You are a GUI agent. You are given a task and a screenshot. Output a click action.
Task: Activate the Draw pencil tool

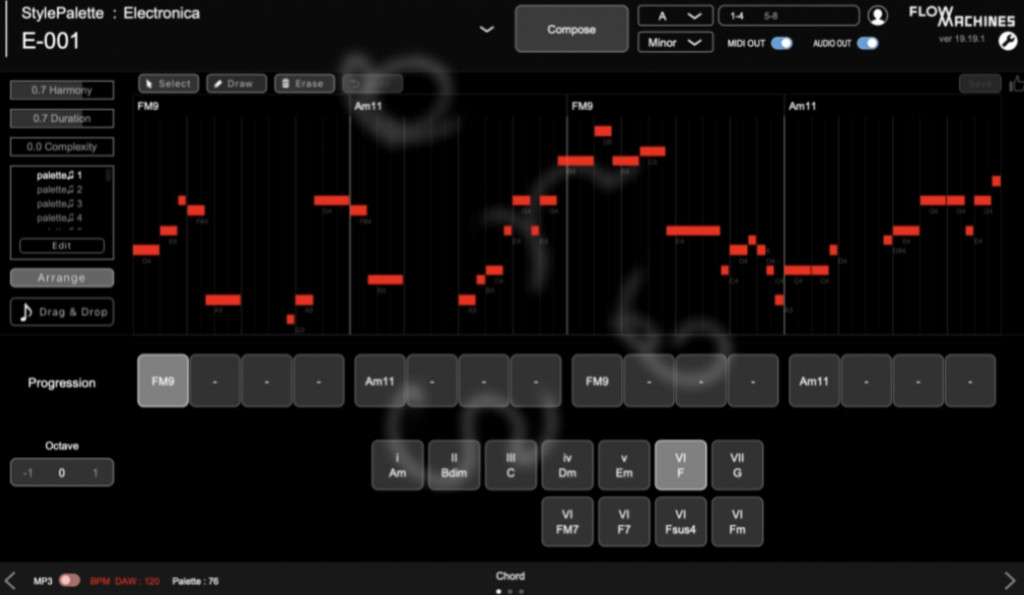[236, 84]
